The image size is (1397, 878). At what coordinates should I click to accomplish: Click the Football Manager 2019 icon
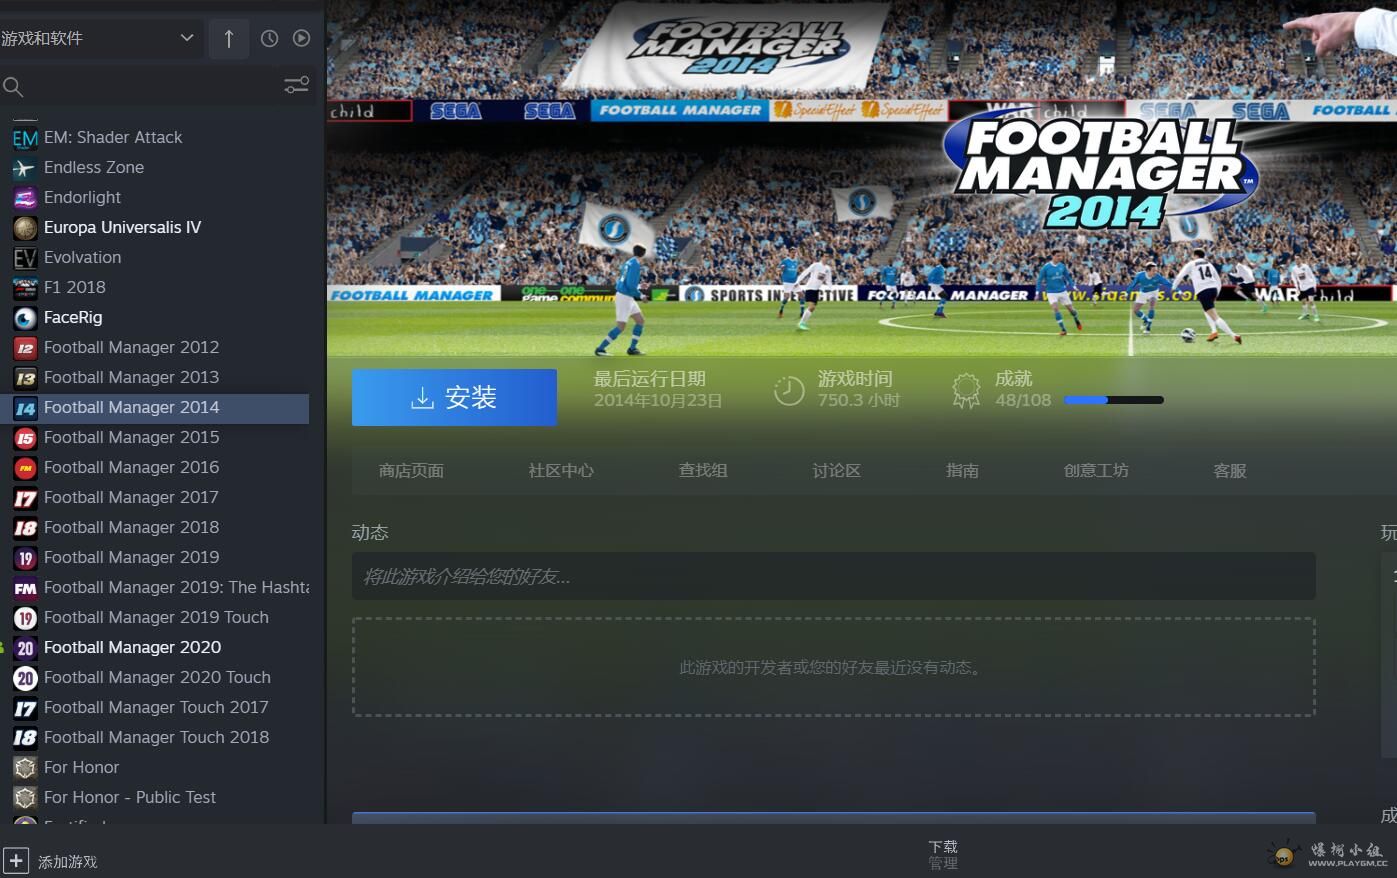pyautogui.click(x=25, y=557)
